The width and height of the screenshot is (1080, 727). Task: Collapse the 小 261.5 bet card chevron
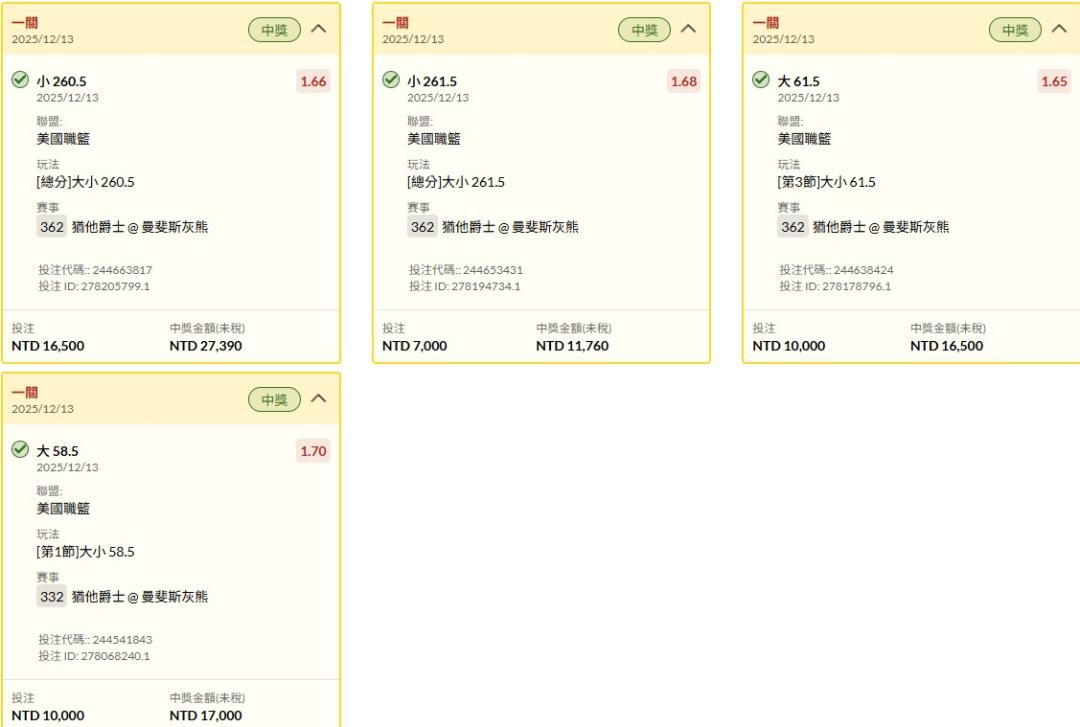(689, 29)
